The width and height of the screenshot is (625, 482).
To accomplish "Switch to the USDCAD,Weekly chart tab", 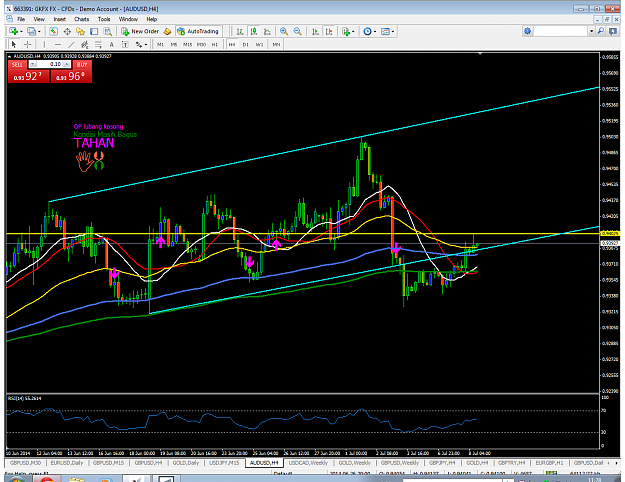I will (308, 463).
